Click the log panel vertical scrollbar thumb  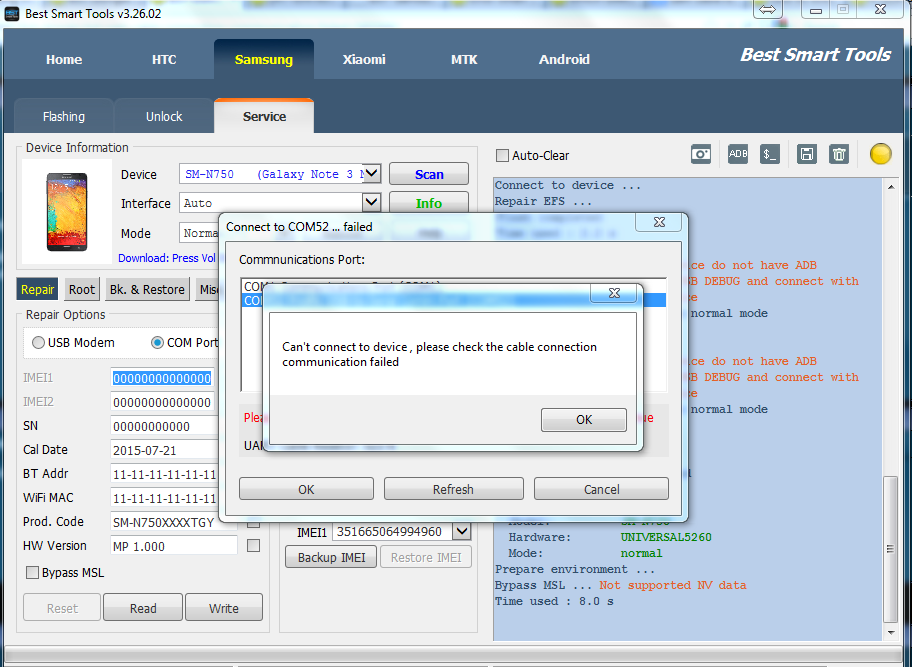(890, 548)
